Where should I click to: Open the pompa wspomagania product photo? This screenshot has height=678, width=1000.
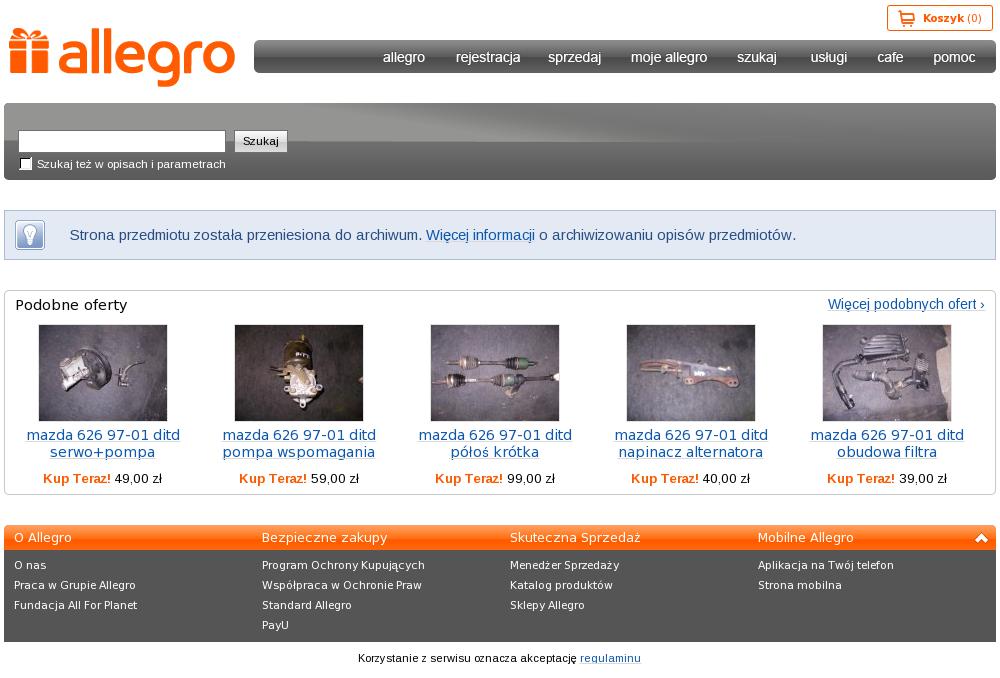click(x=298, y=372)
